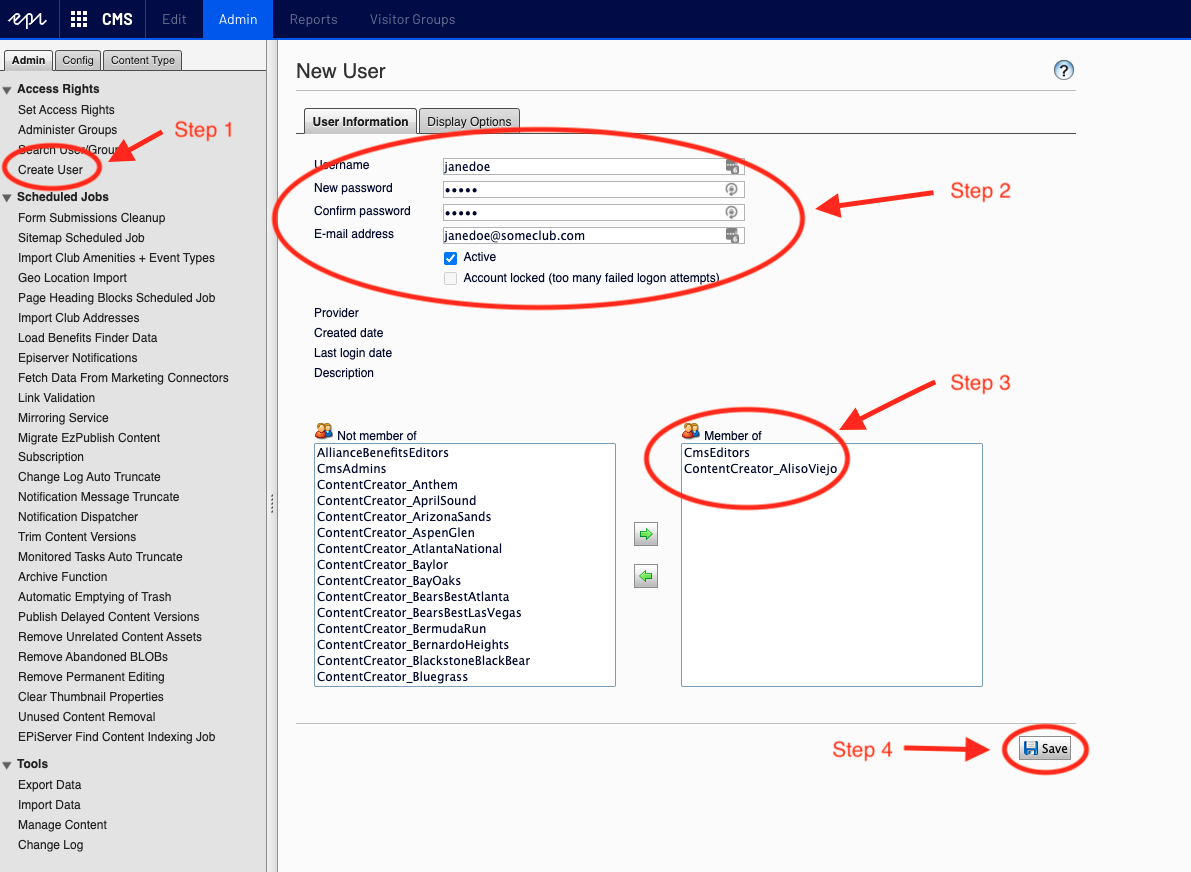
Task: Switch to the Edit top menu
Action: click(174, 19)
